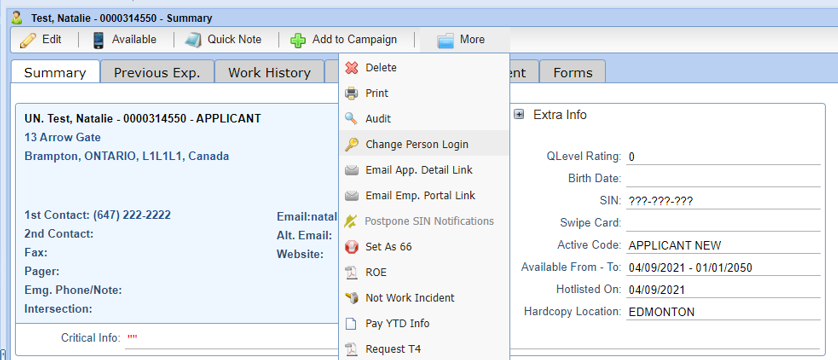
Task: Open the Work History tab
Action: click(269, 73)
